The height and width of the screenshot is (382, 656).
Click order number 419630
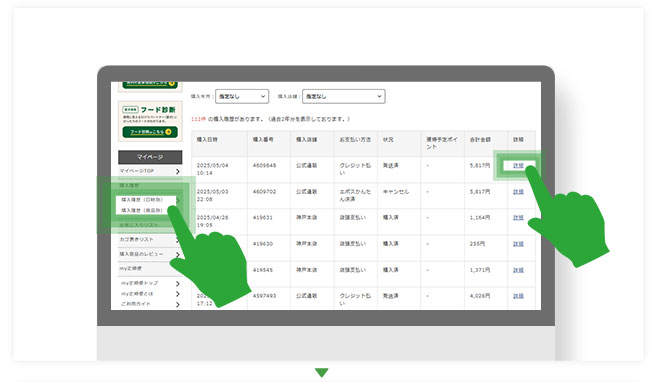point(263,244)
